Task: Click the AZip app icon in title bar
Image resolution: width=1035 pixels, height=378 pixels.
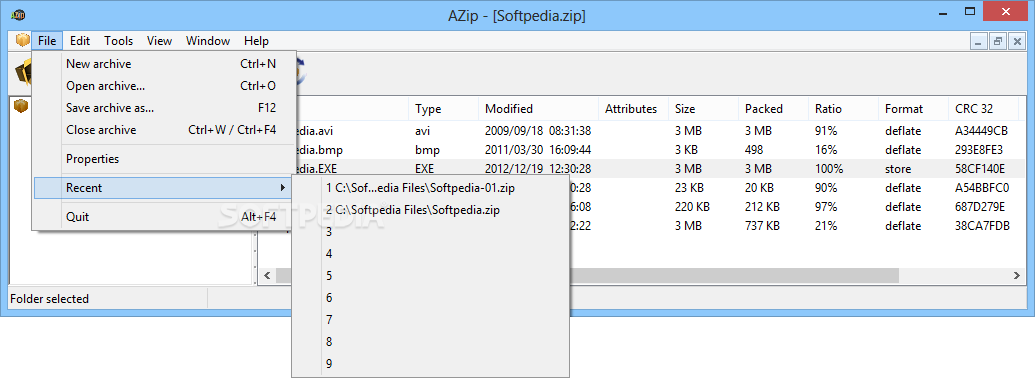Action: (x=18, y=15)
